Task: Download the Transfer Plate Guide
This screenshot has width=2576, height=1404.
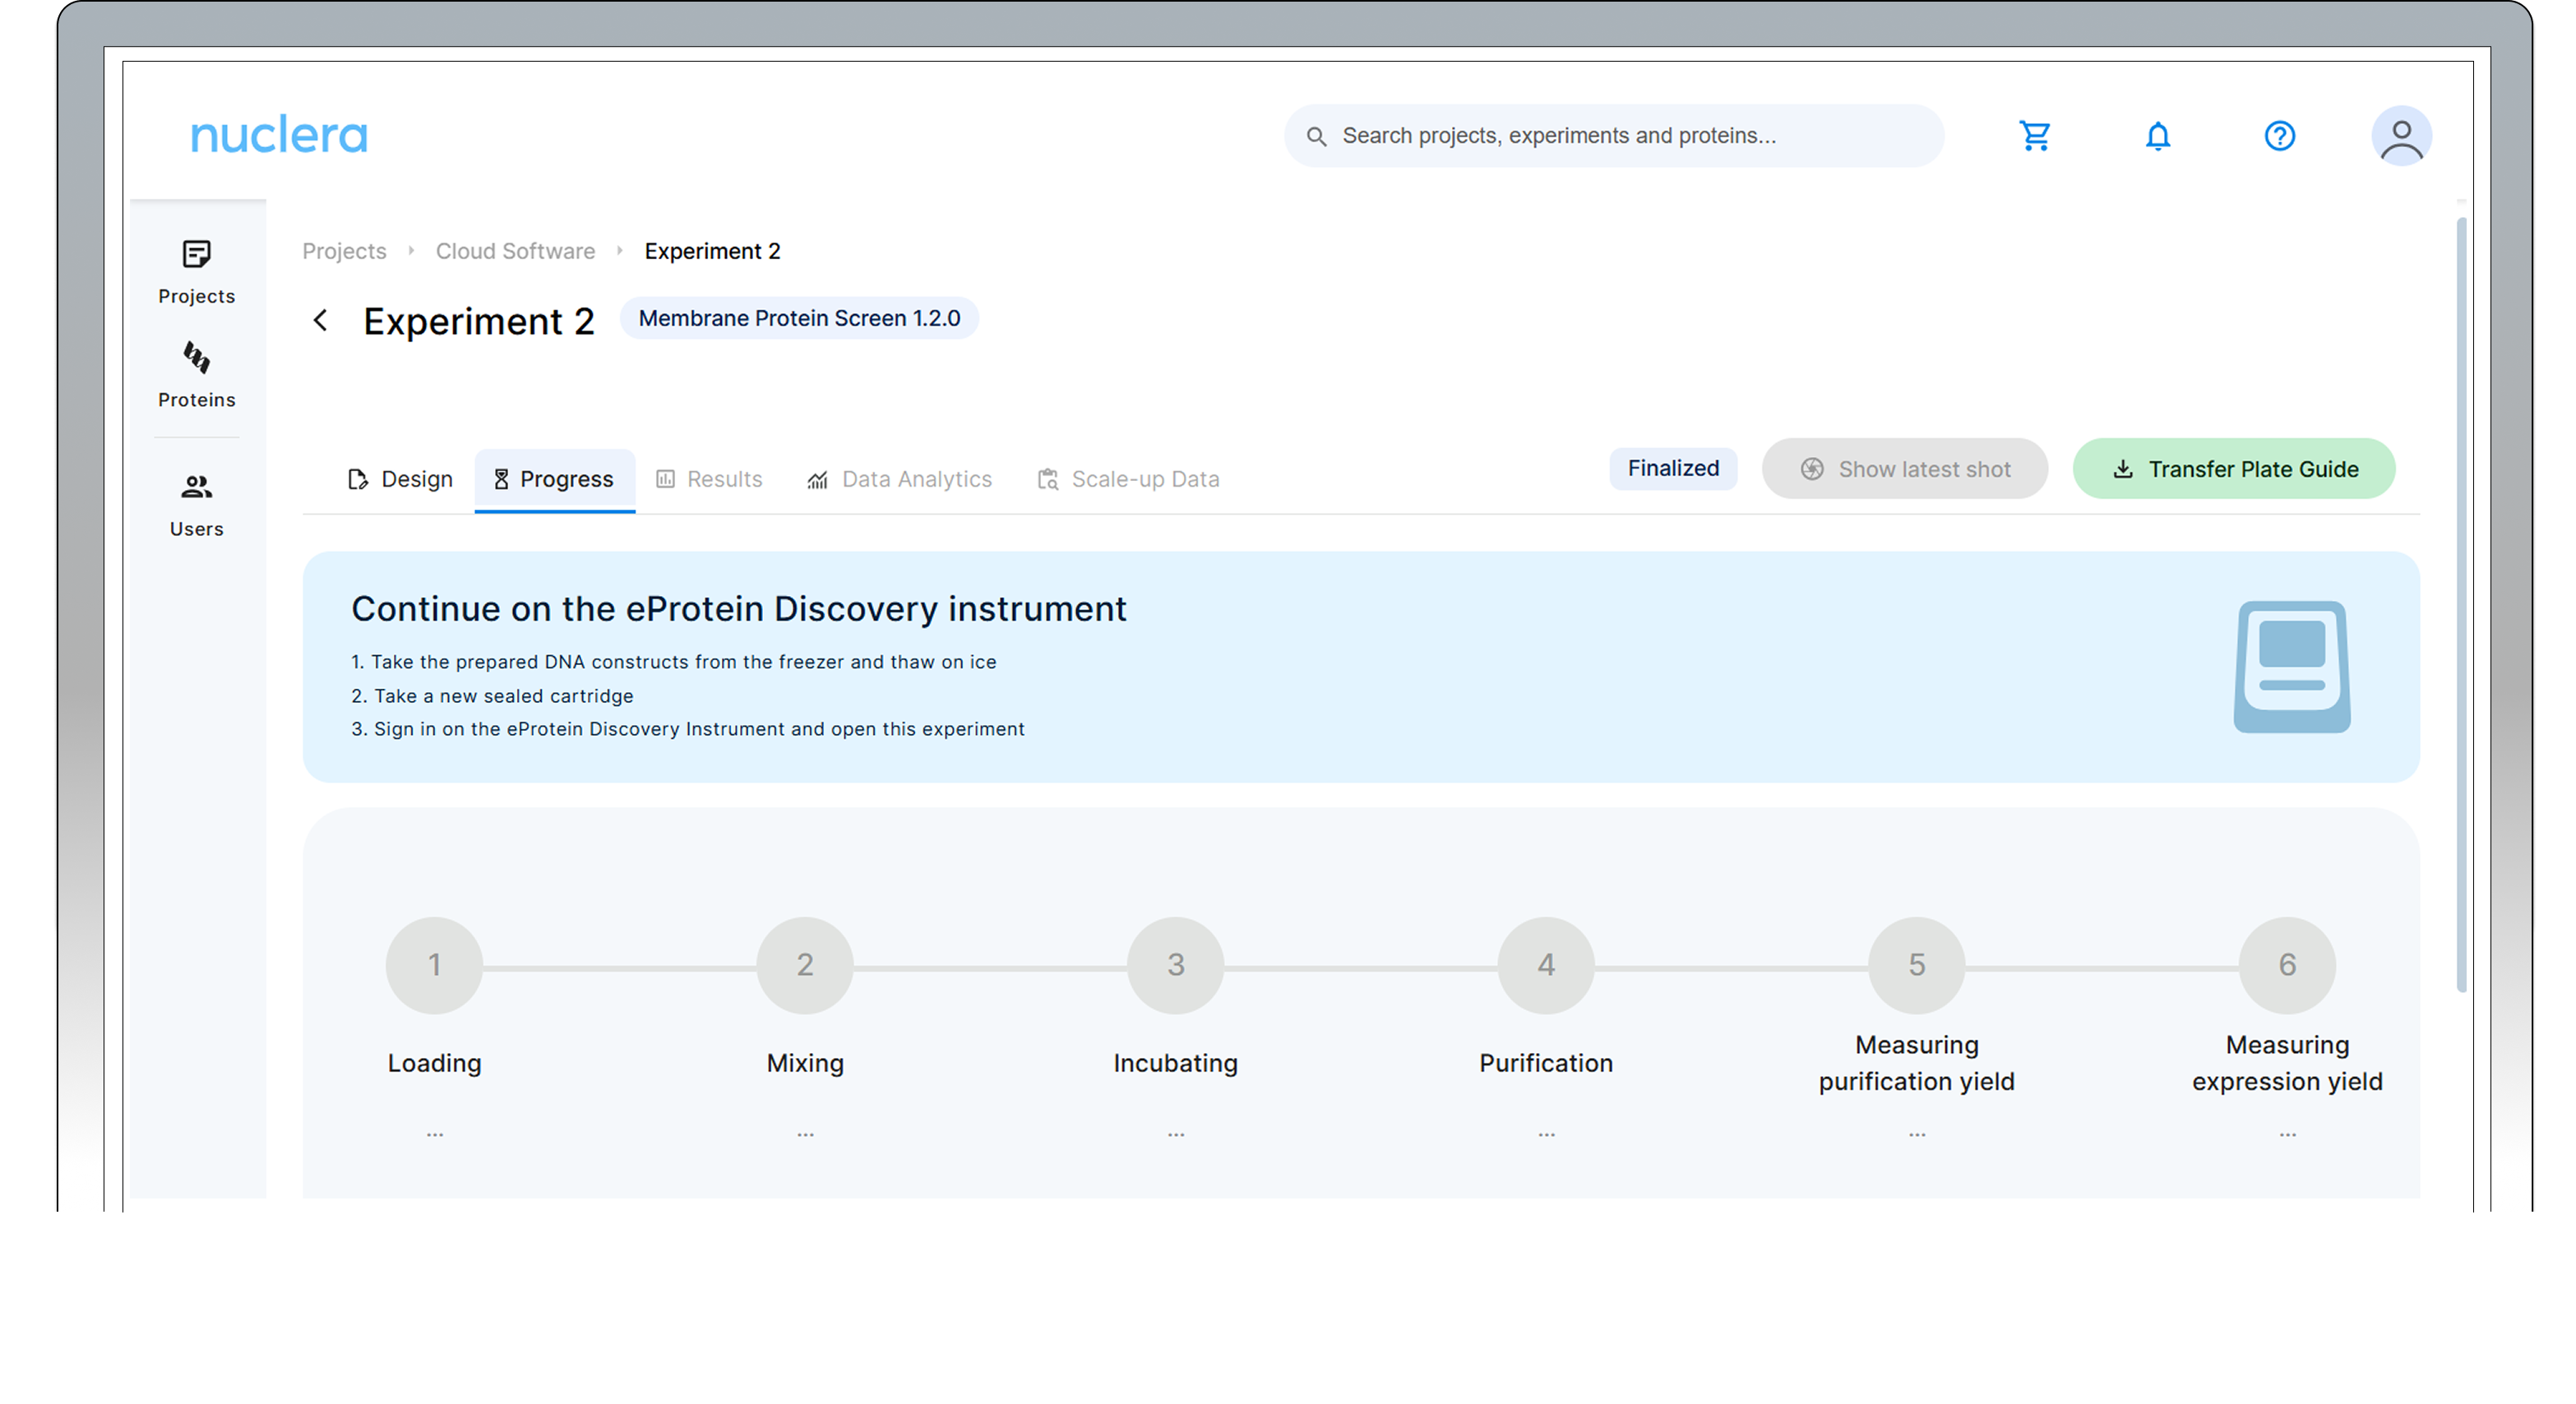Action: pos(2233,469)
